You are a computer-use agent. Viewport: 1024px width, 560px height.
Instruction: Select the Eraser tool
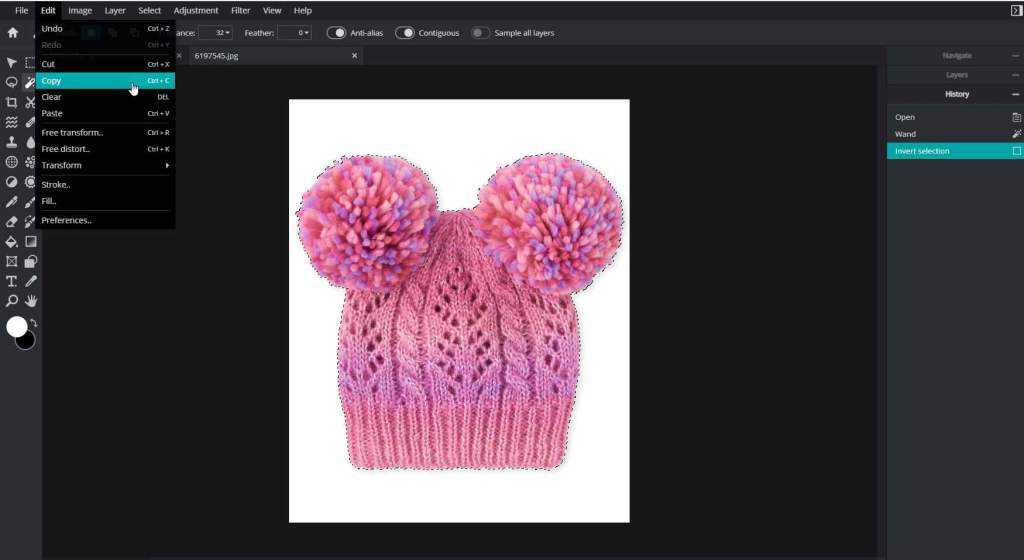click(11, 222)
